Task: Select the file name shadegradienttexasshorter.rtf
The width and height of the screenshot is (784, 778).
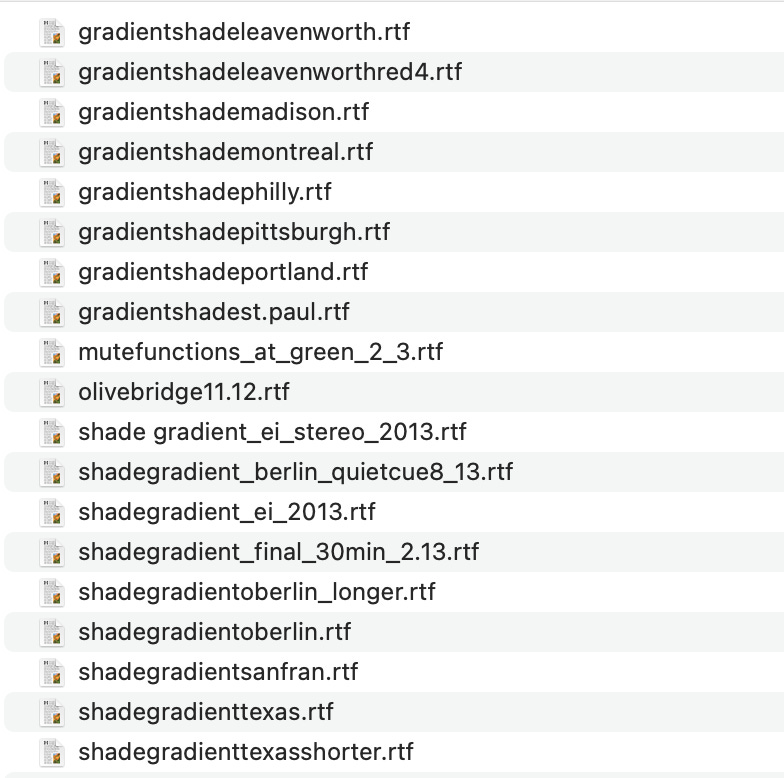Action: click(x=246, y=752)
